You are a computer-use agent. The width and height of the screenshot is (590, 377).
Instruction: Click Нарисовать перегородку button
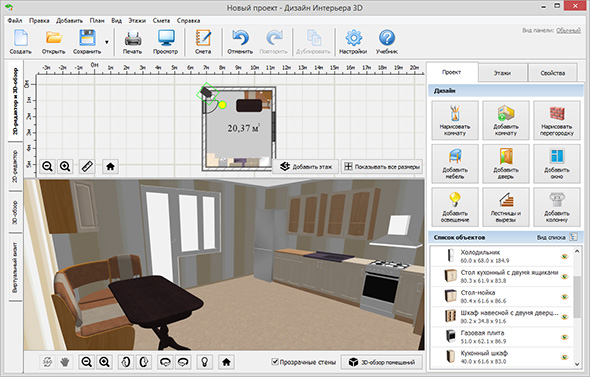coord(557,120)
